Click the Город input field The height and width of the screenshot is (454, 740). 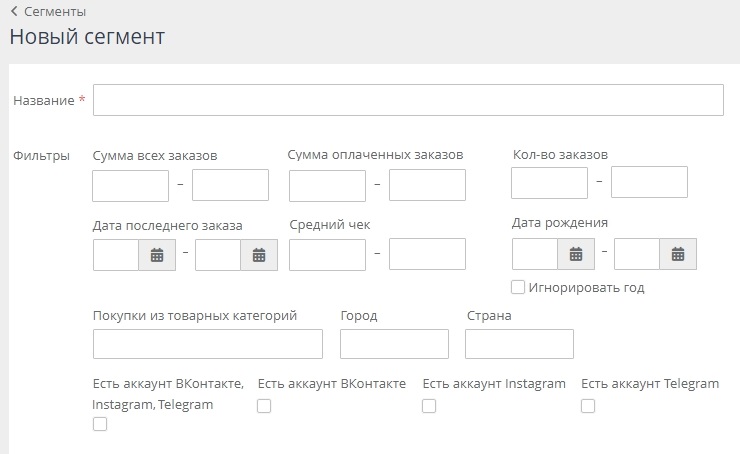[394, 344]
